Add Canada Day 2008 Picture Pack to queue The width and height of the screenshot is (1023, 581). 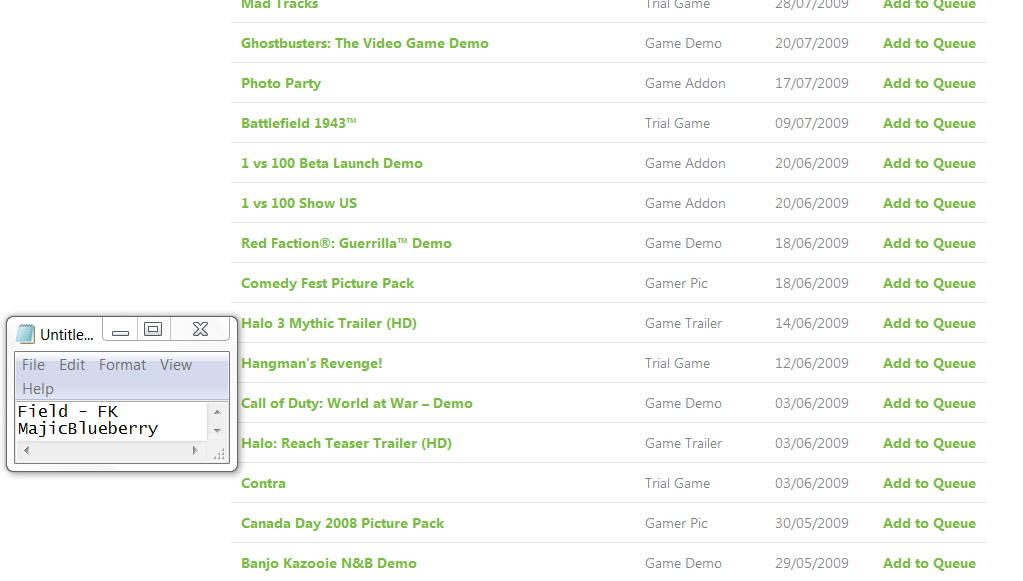pos(929,524)
